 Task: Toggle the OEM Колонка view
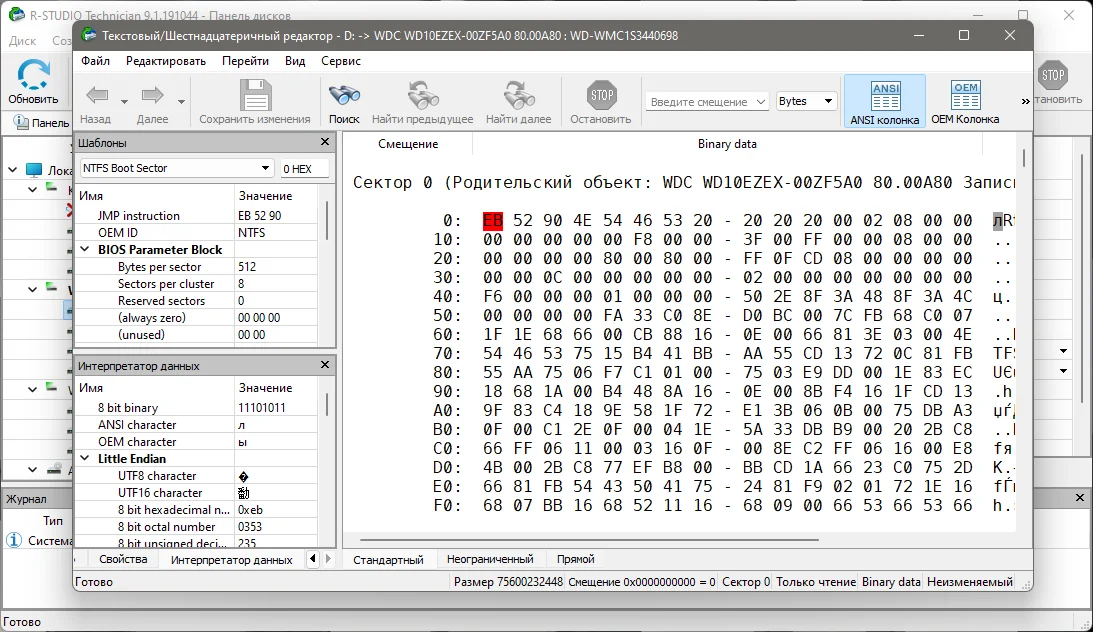(965, 102)
